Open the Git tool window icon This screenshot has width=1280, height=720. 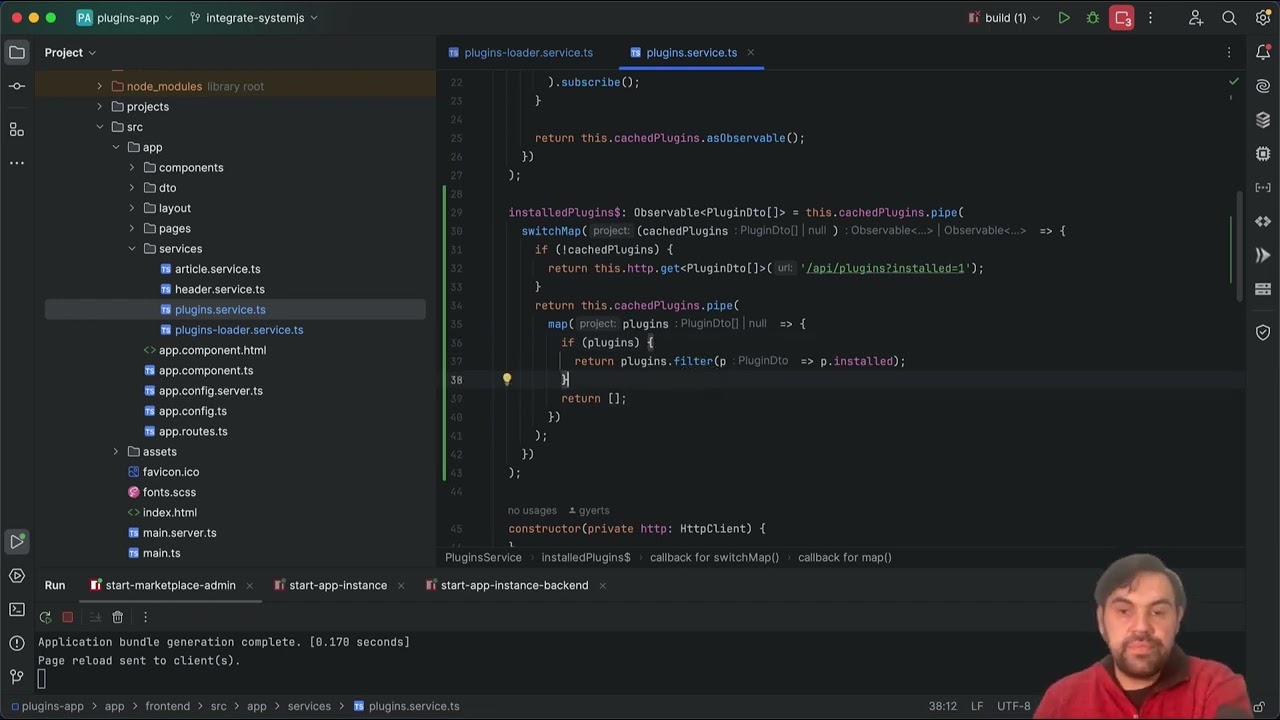pos(17,676)
